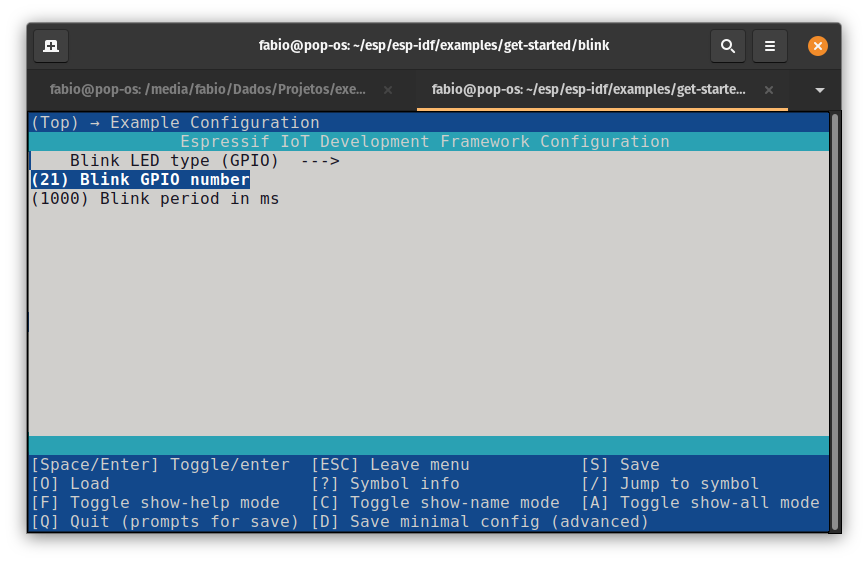The width and height of the screenshot is (866, 562).
Task: Click the window title fabio@pop-os blink path
Action: click(x=434, y=45)
